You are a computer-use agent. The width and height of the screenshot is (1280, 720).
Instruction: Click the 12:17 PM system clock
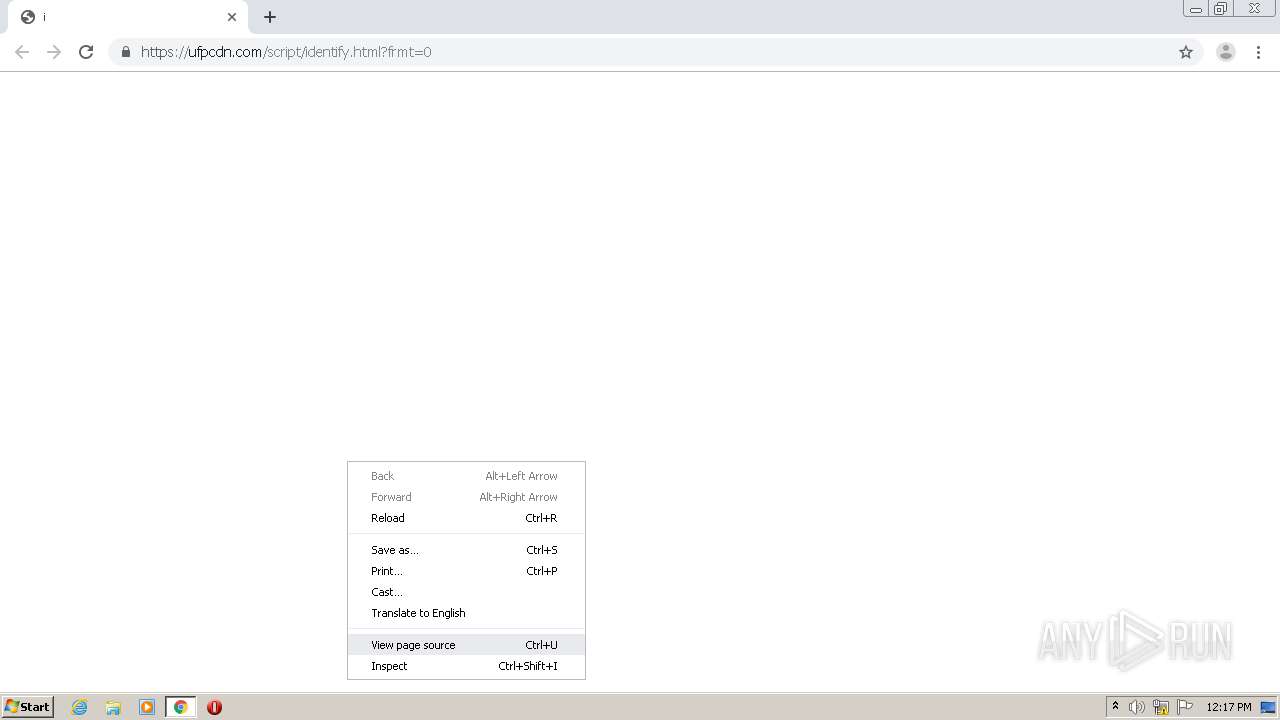pyautogui.click(x=1229, y=707)
